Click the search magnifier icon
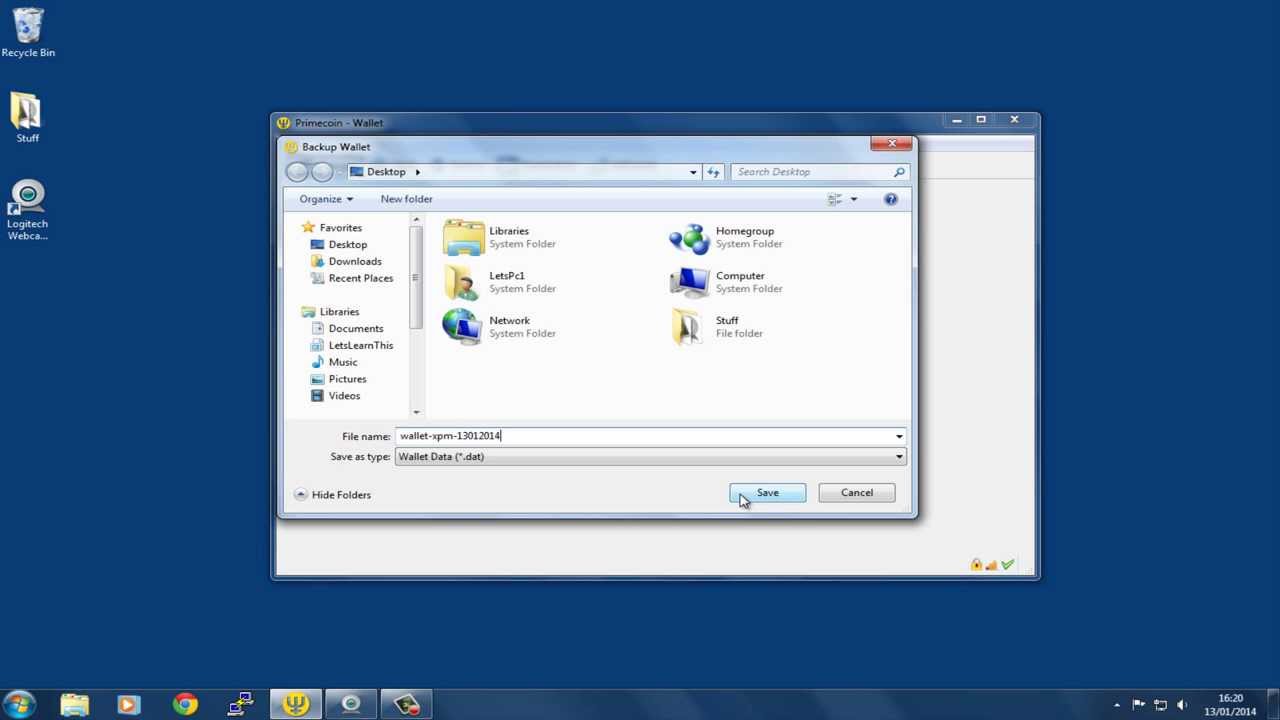1280x720 pixels. pyautogui.click(x=899, y=172)
